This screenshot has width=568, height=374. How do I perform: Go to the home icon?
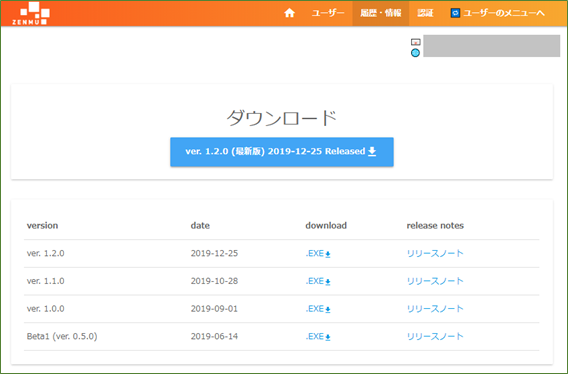289,13
